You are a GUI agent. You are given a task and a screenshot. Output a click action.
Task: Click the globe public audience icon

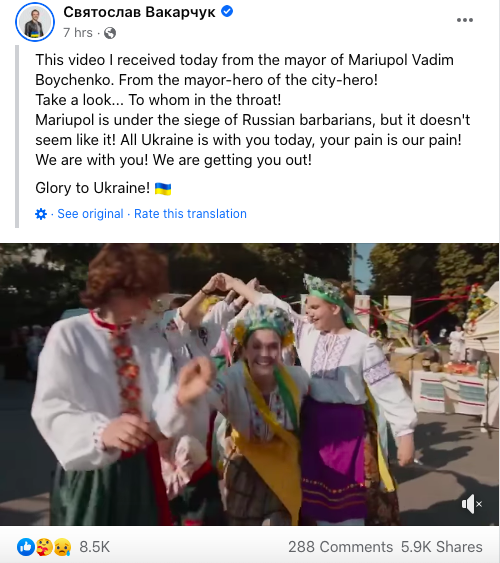110,33
